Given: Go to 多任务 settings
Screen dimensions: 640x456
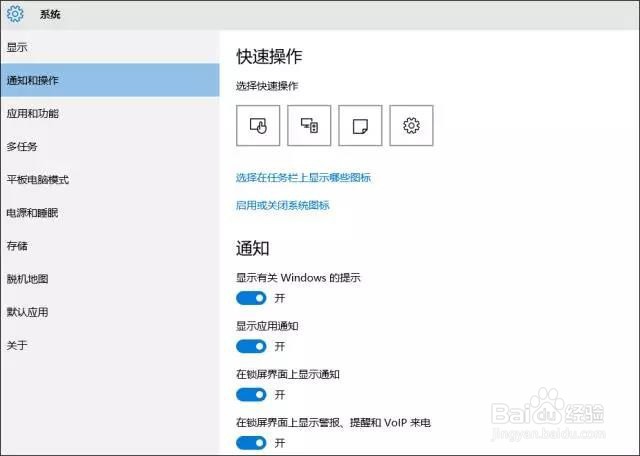Looking at the screenshot, I should [110, 146].
